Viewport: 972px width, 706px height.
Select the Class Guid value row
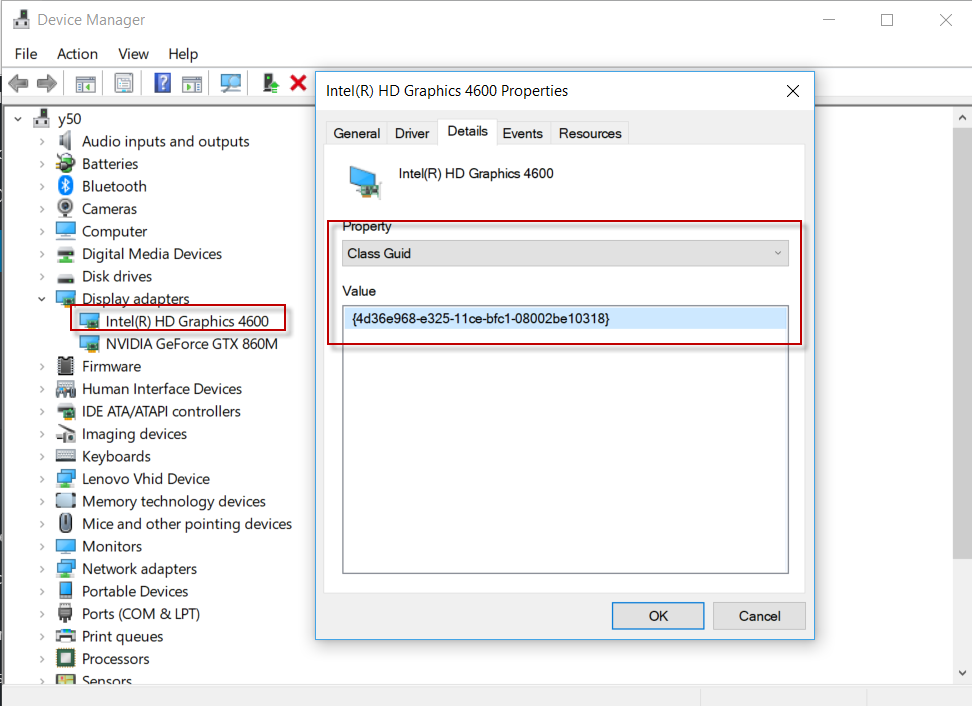point(565,319)
